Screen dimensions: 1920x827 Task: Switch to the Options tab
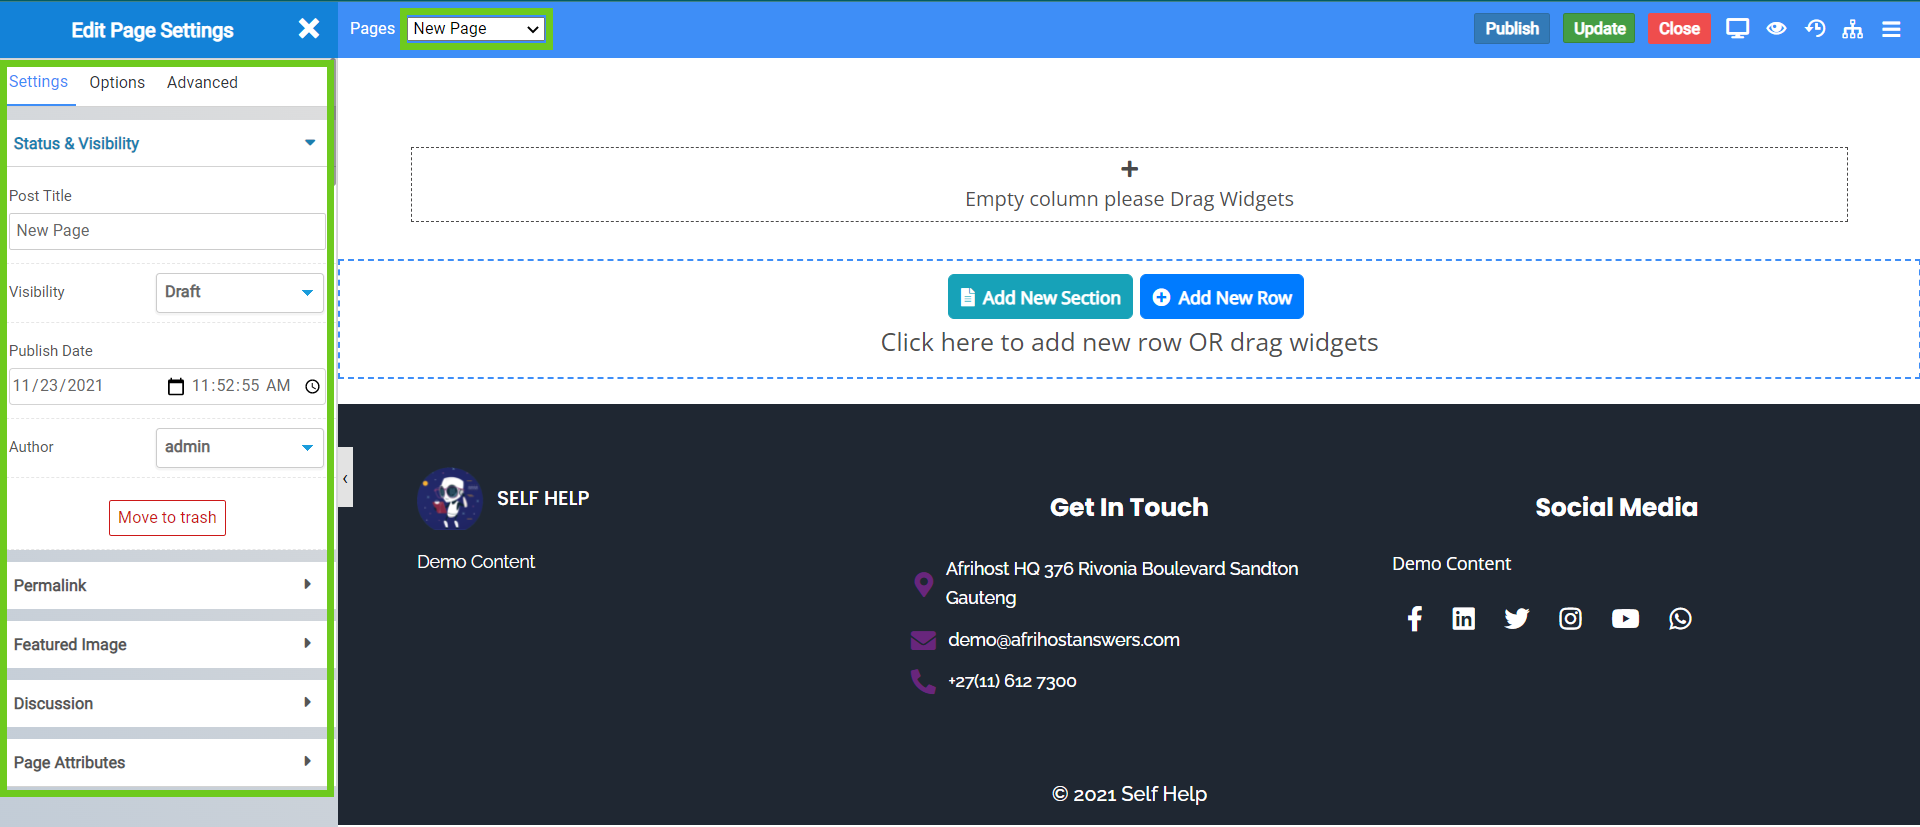pyautogui.click(x=117, y=83)
